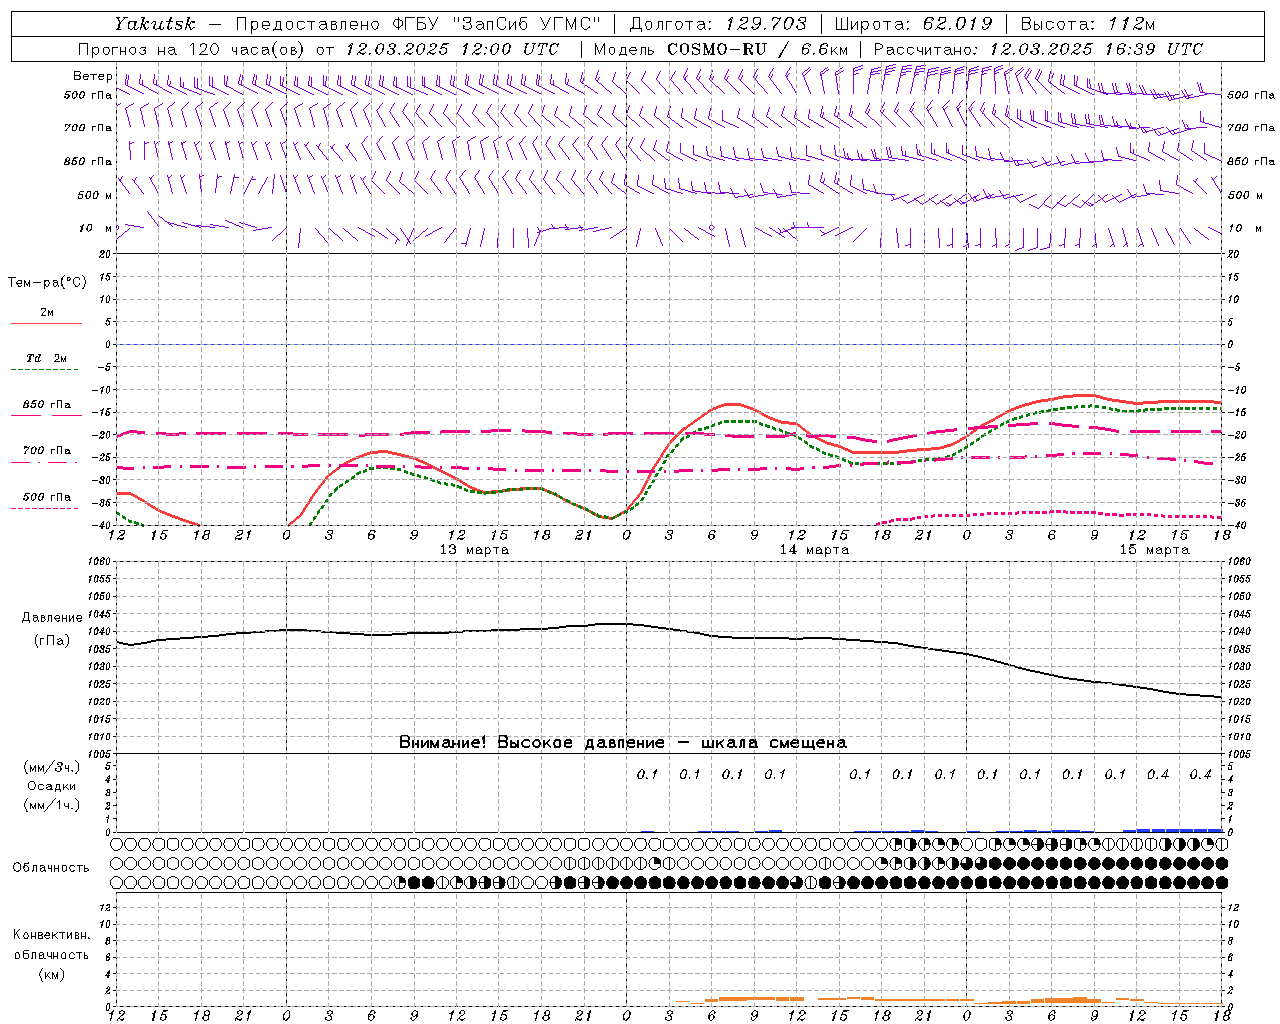Viewport: 1280px width, 1024px height.
Task: Click the 14 марта date label
Action: (815, 550)
